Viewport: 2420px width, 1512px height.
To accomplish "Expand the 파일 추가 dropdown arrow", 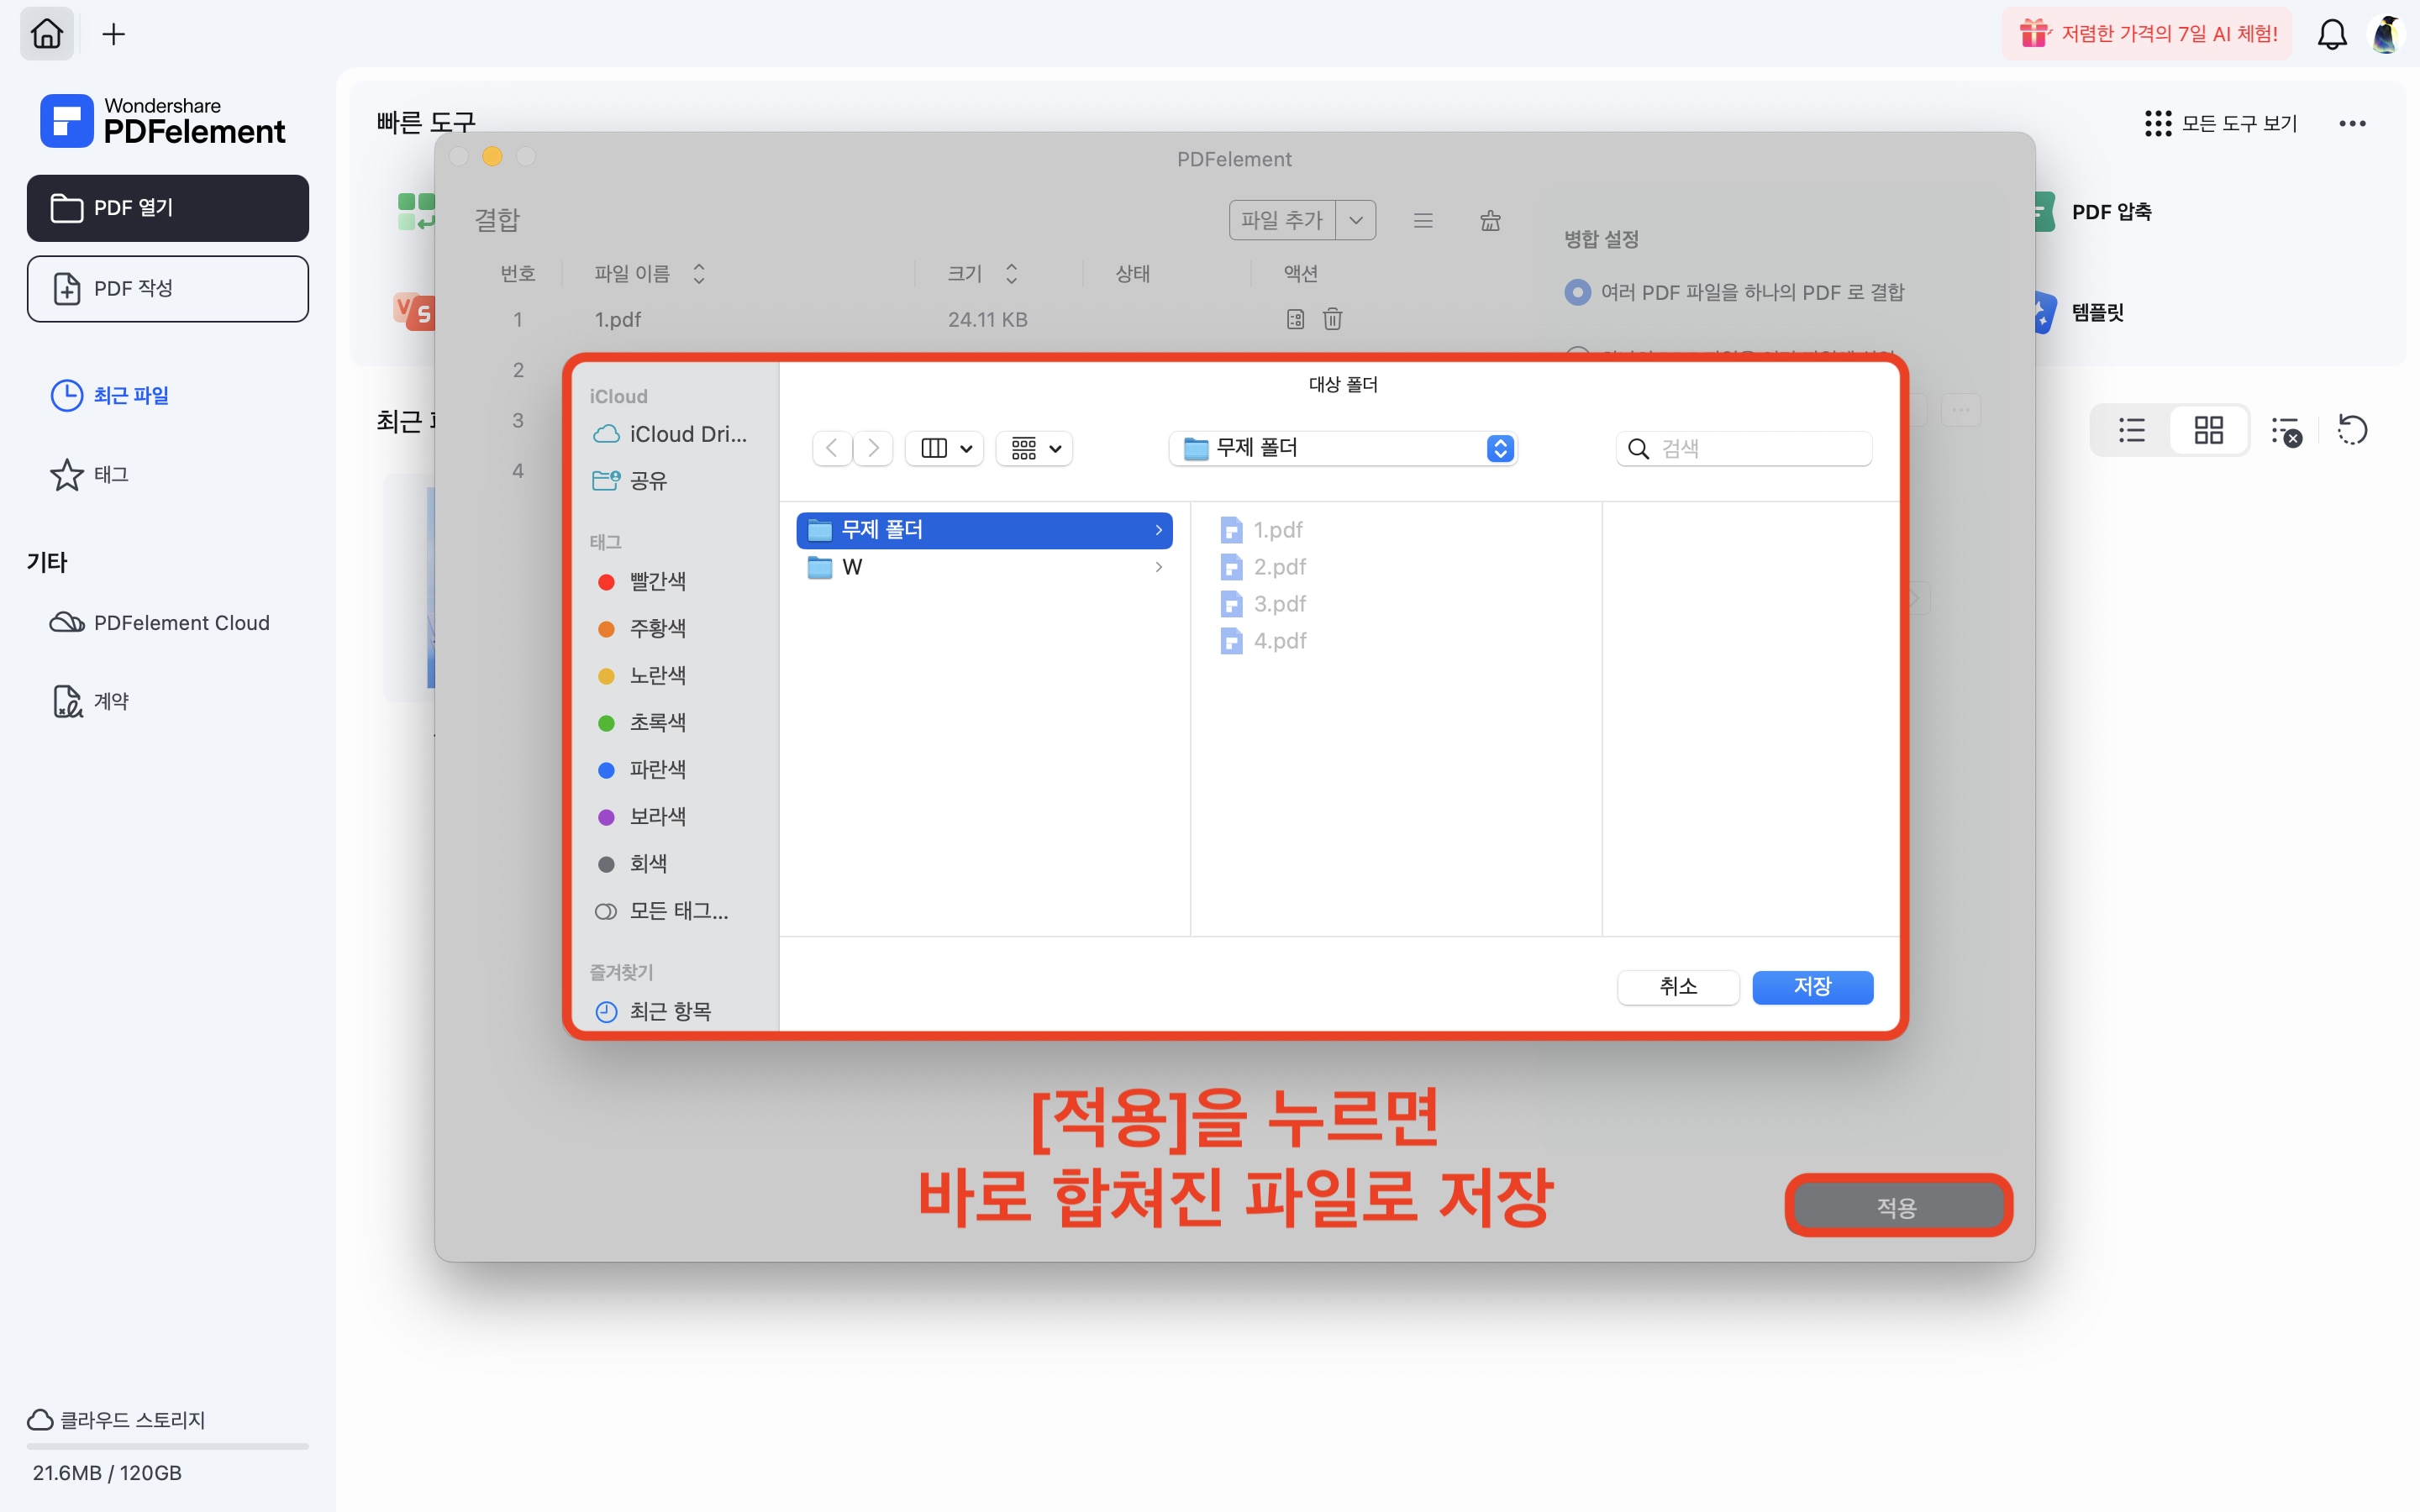I will coord(1356,220).
